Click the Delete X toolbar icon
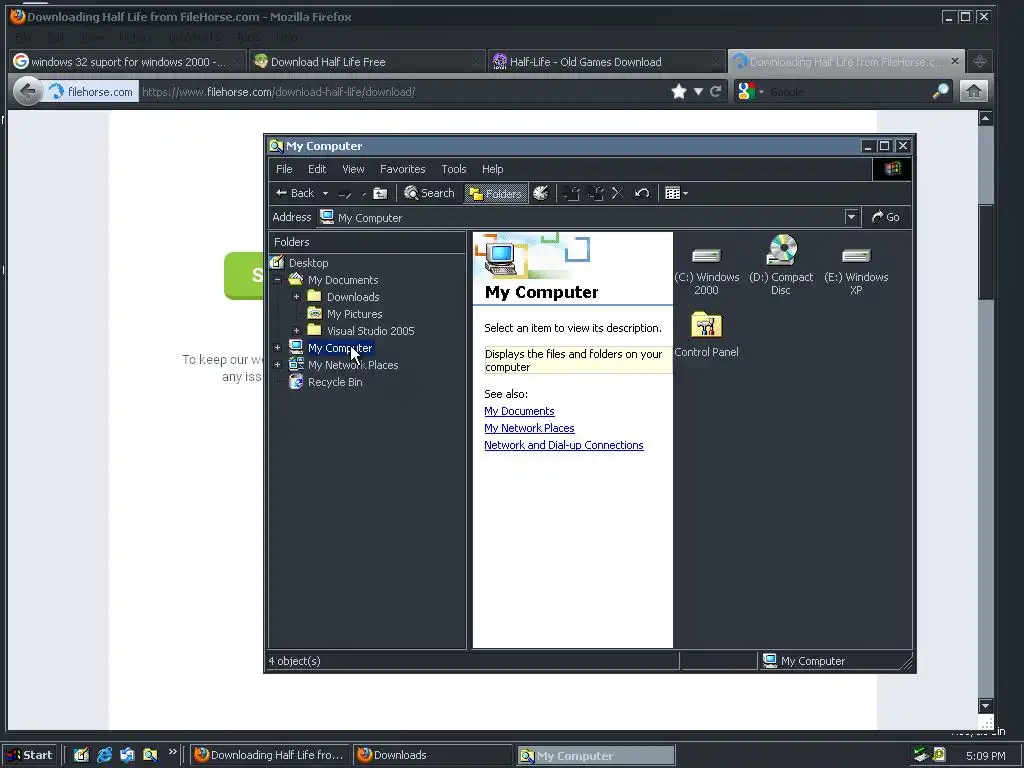Image resolution: width=1024 pixels, height=768 pixels. (x=618, y=193)
